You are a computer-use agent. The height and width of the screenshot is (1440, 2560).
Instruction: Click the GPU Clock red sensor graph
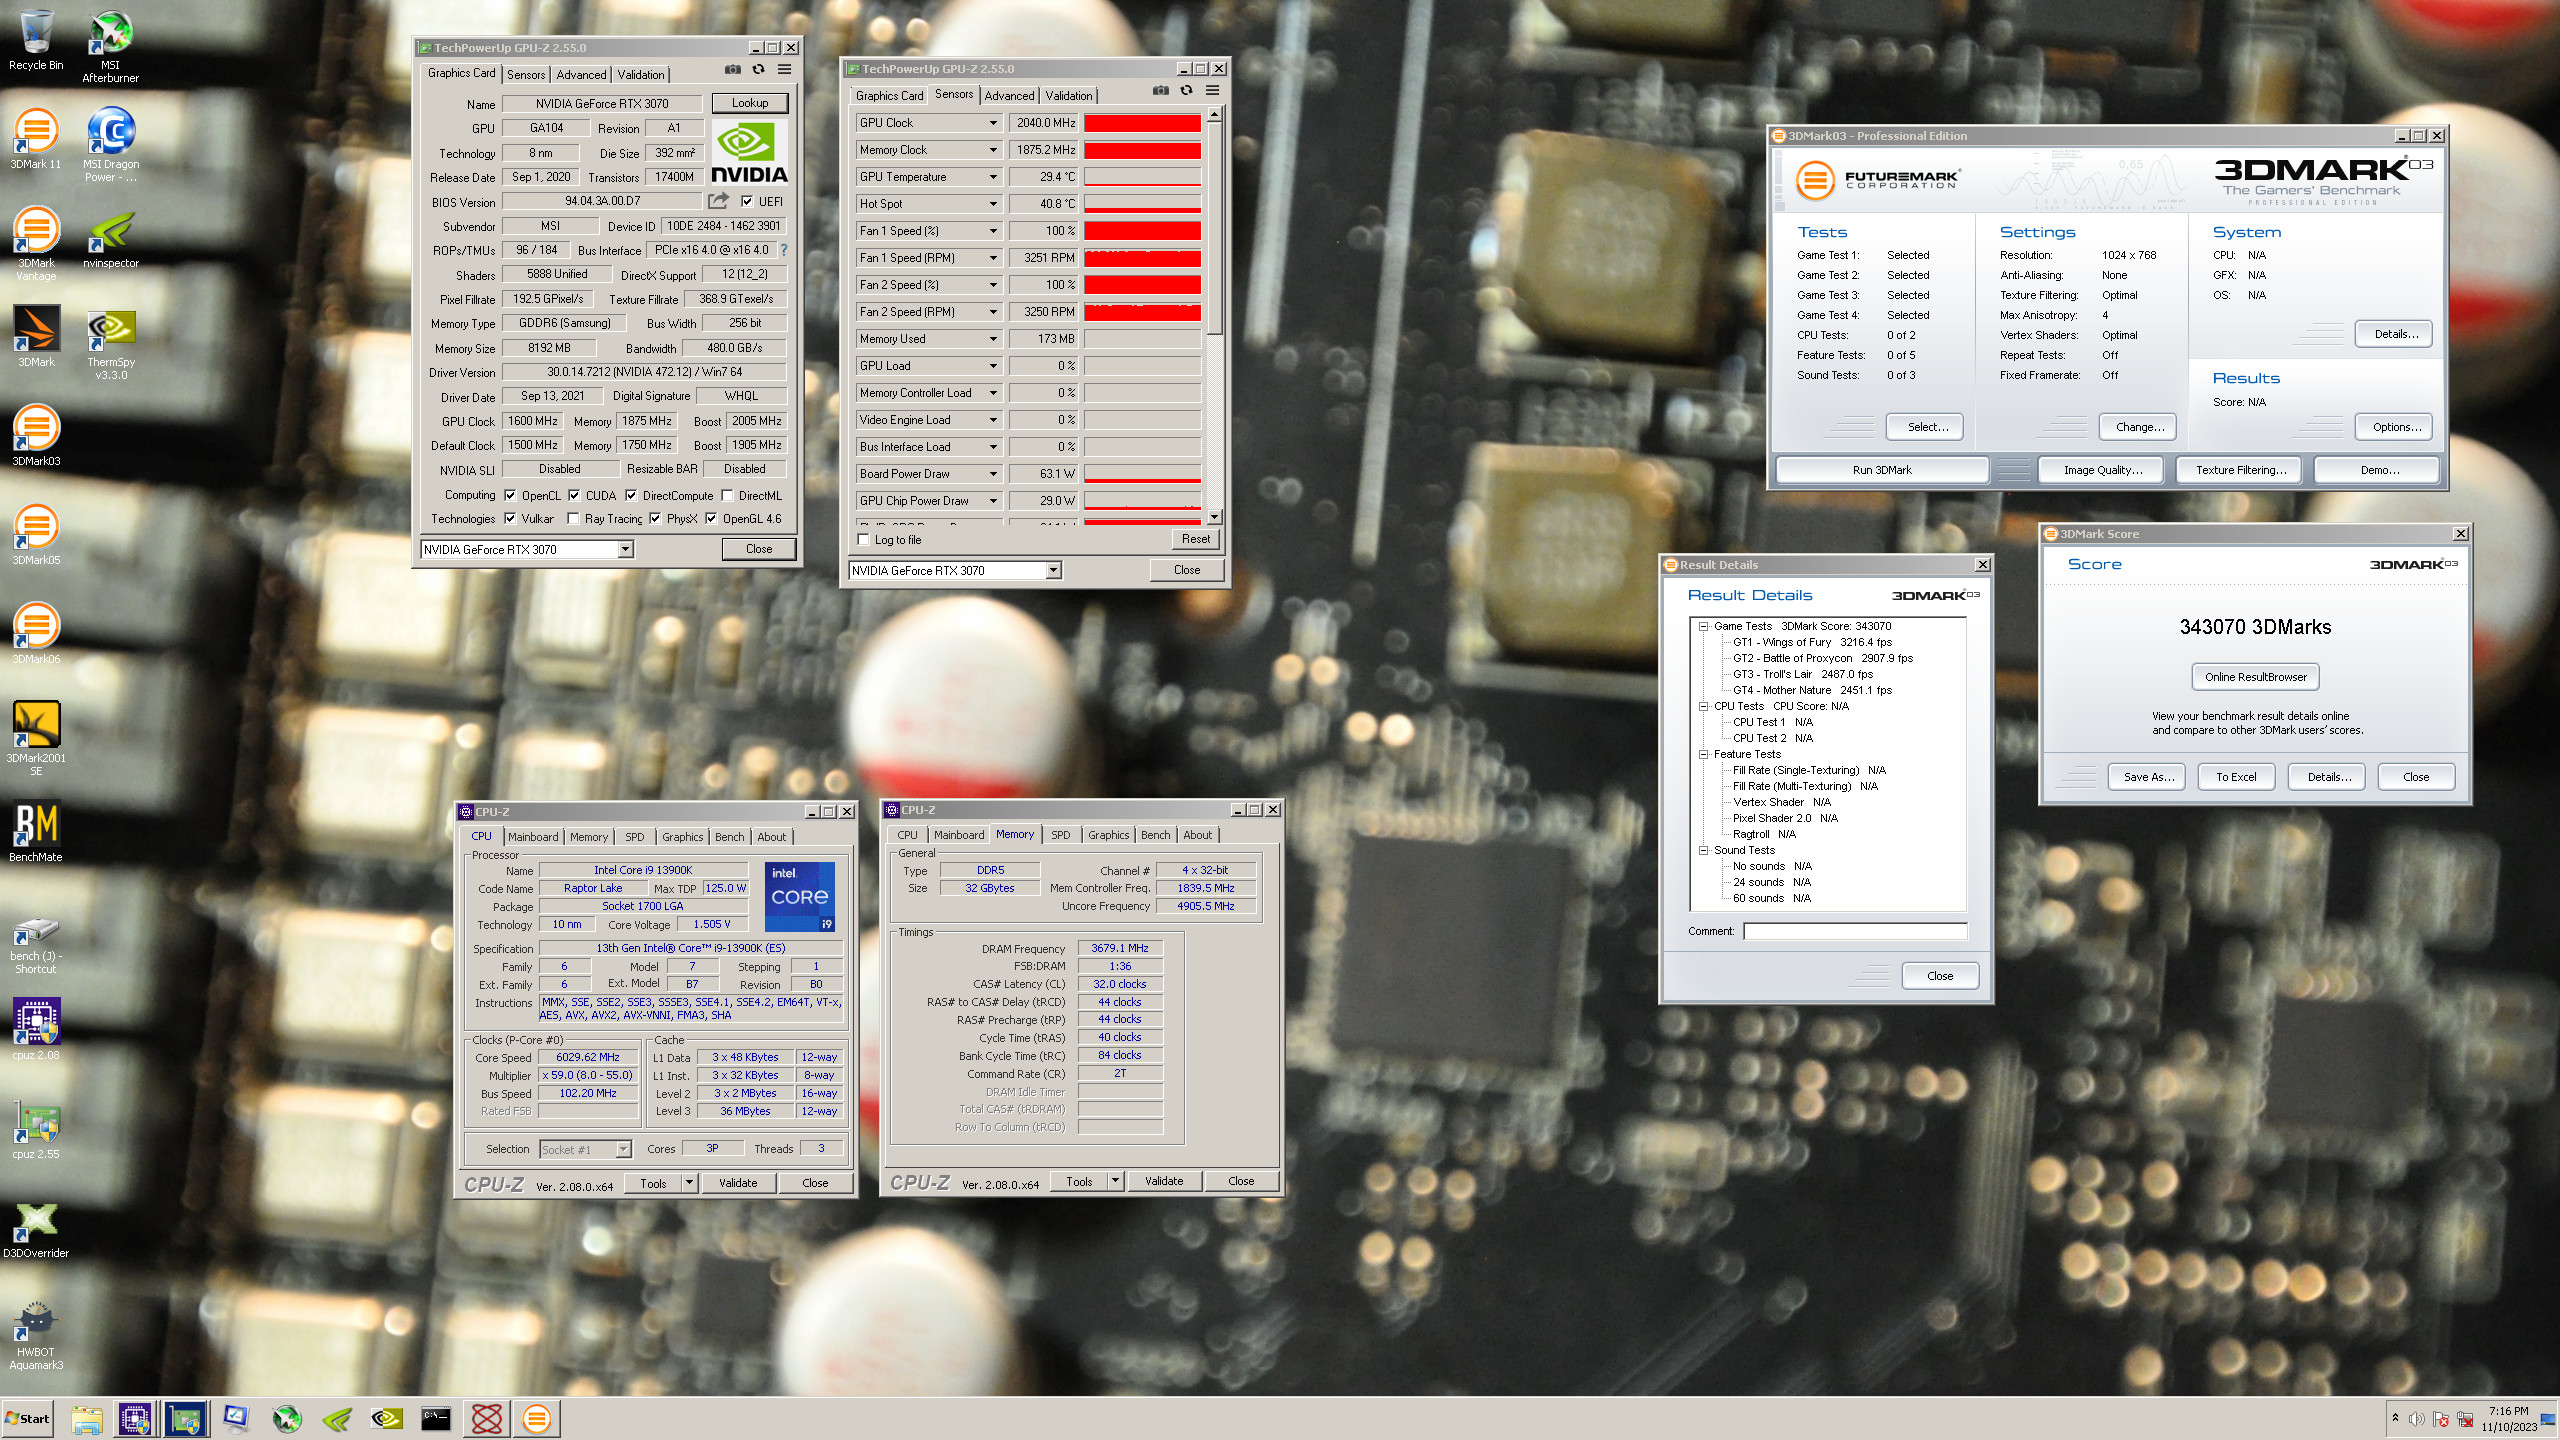1143,123
